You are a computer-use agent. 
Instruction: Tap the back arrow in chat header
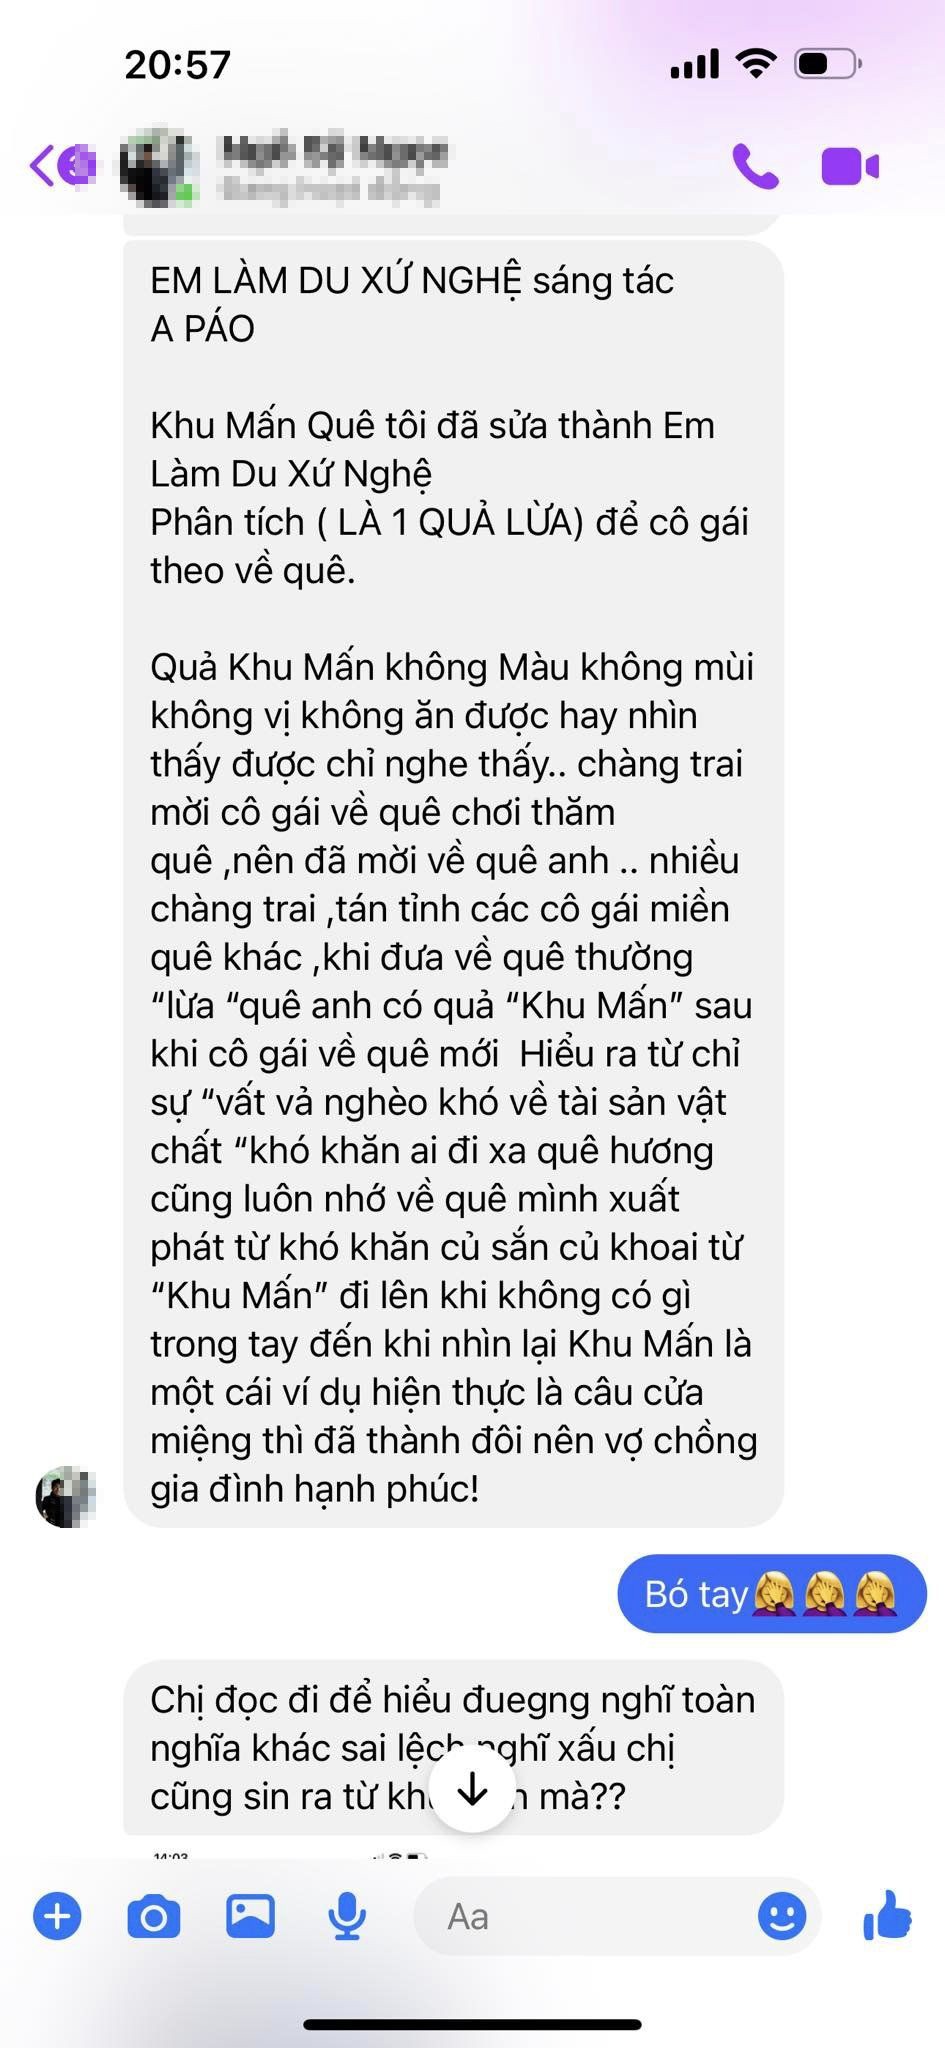[45, 165]
